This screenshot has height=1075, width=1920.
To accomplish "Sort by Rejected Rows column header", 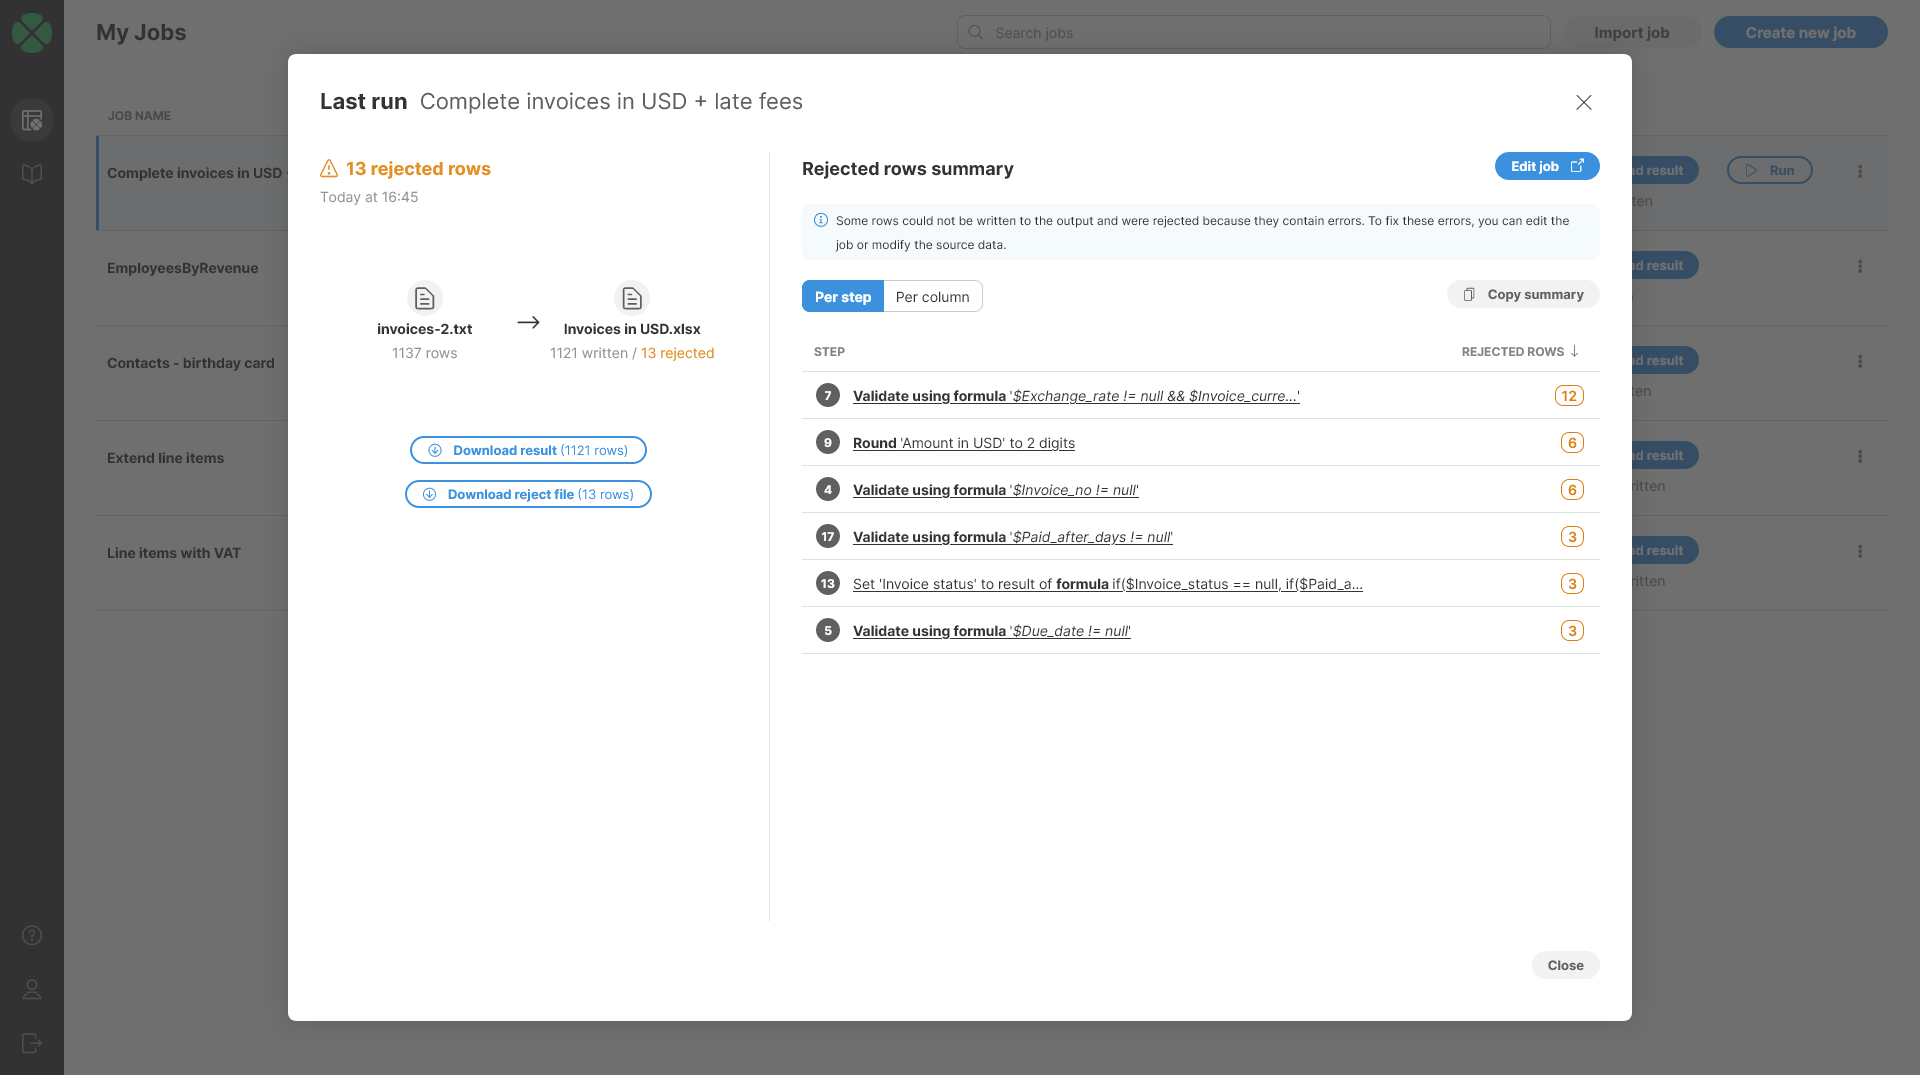I will [x=1519, y=352].
